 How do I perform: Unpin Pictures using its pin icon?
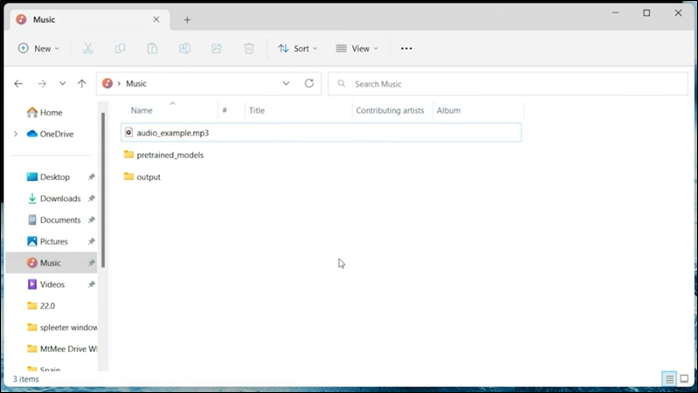(x=91, y=241)
